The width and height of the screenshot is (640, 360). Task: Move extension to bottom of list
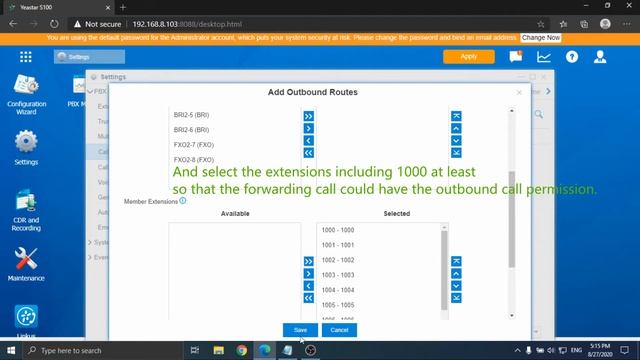click(x=456, y=298)
